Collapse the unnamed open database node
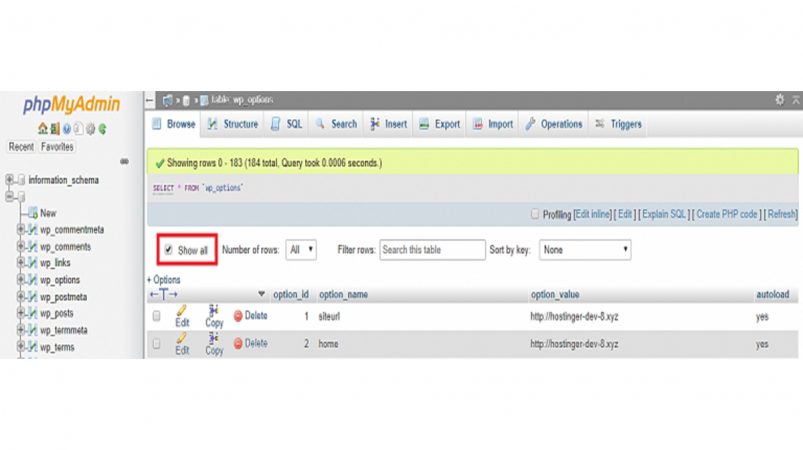This screenshot has width=803, height=450. pos(9,196)
